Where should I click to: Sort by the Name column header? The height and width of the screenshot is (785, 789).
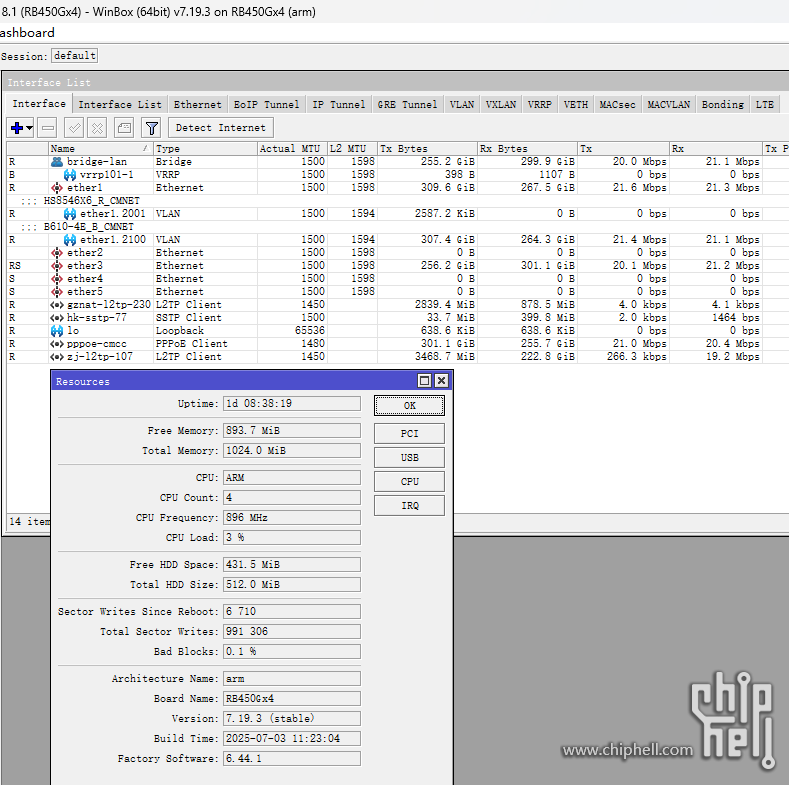tap(101, 148)
